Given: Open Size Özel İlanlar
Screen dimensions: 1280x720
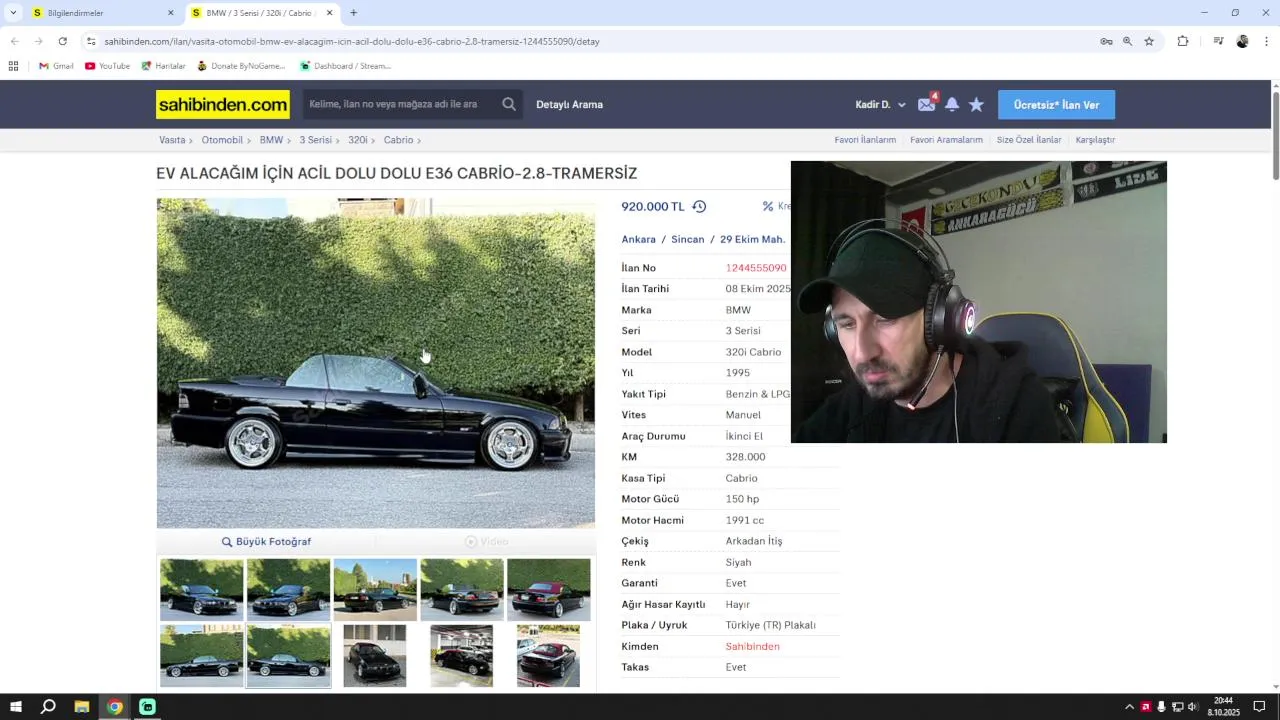Looking at the screenshot, I should (x=1029, y=140).
